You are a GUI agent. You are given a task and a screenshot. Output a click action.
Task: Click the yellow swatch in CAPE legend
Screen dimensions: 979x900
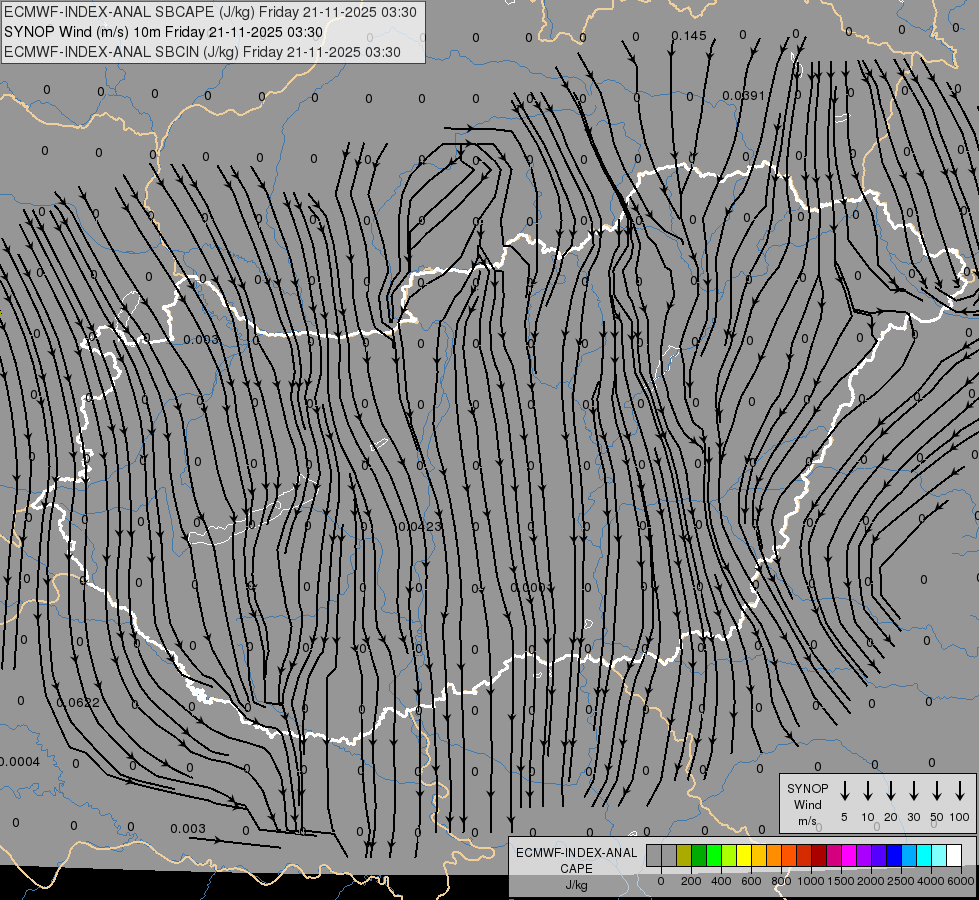point(744,855)
